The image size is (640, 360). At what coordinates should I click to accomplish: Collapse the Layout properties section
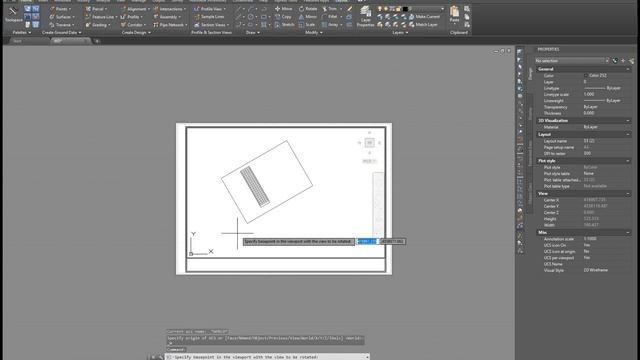point(628,134)
